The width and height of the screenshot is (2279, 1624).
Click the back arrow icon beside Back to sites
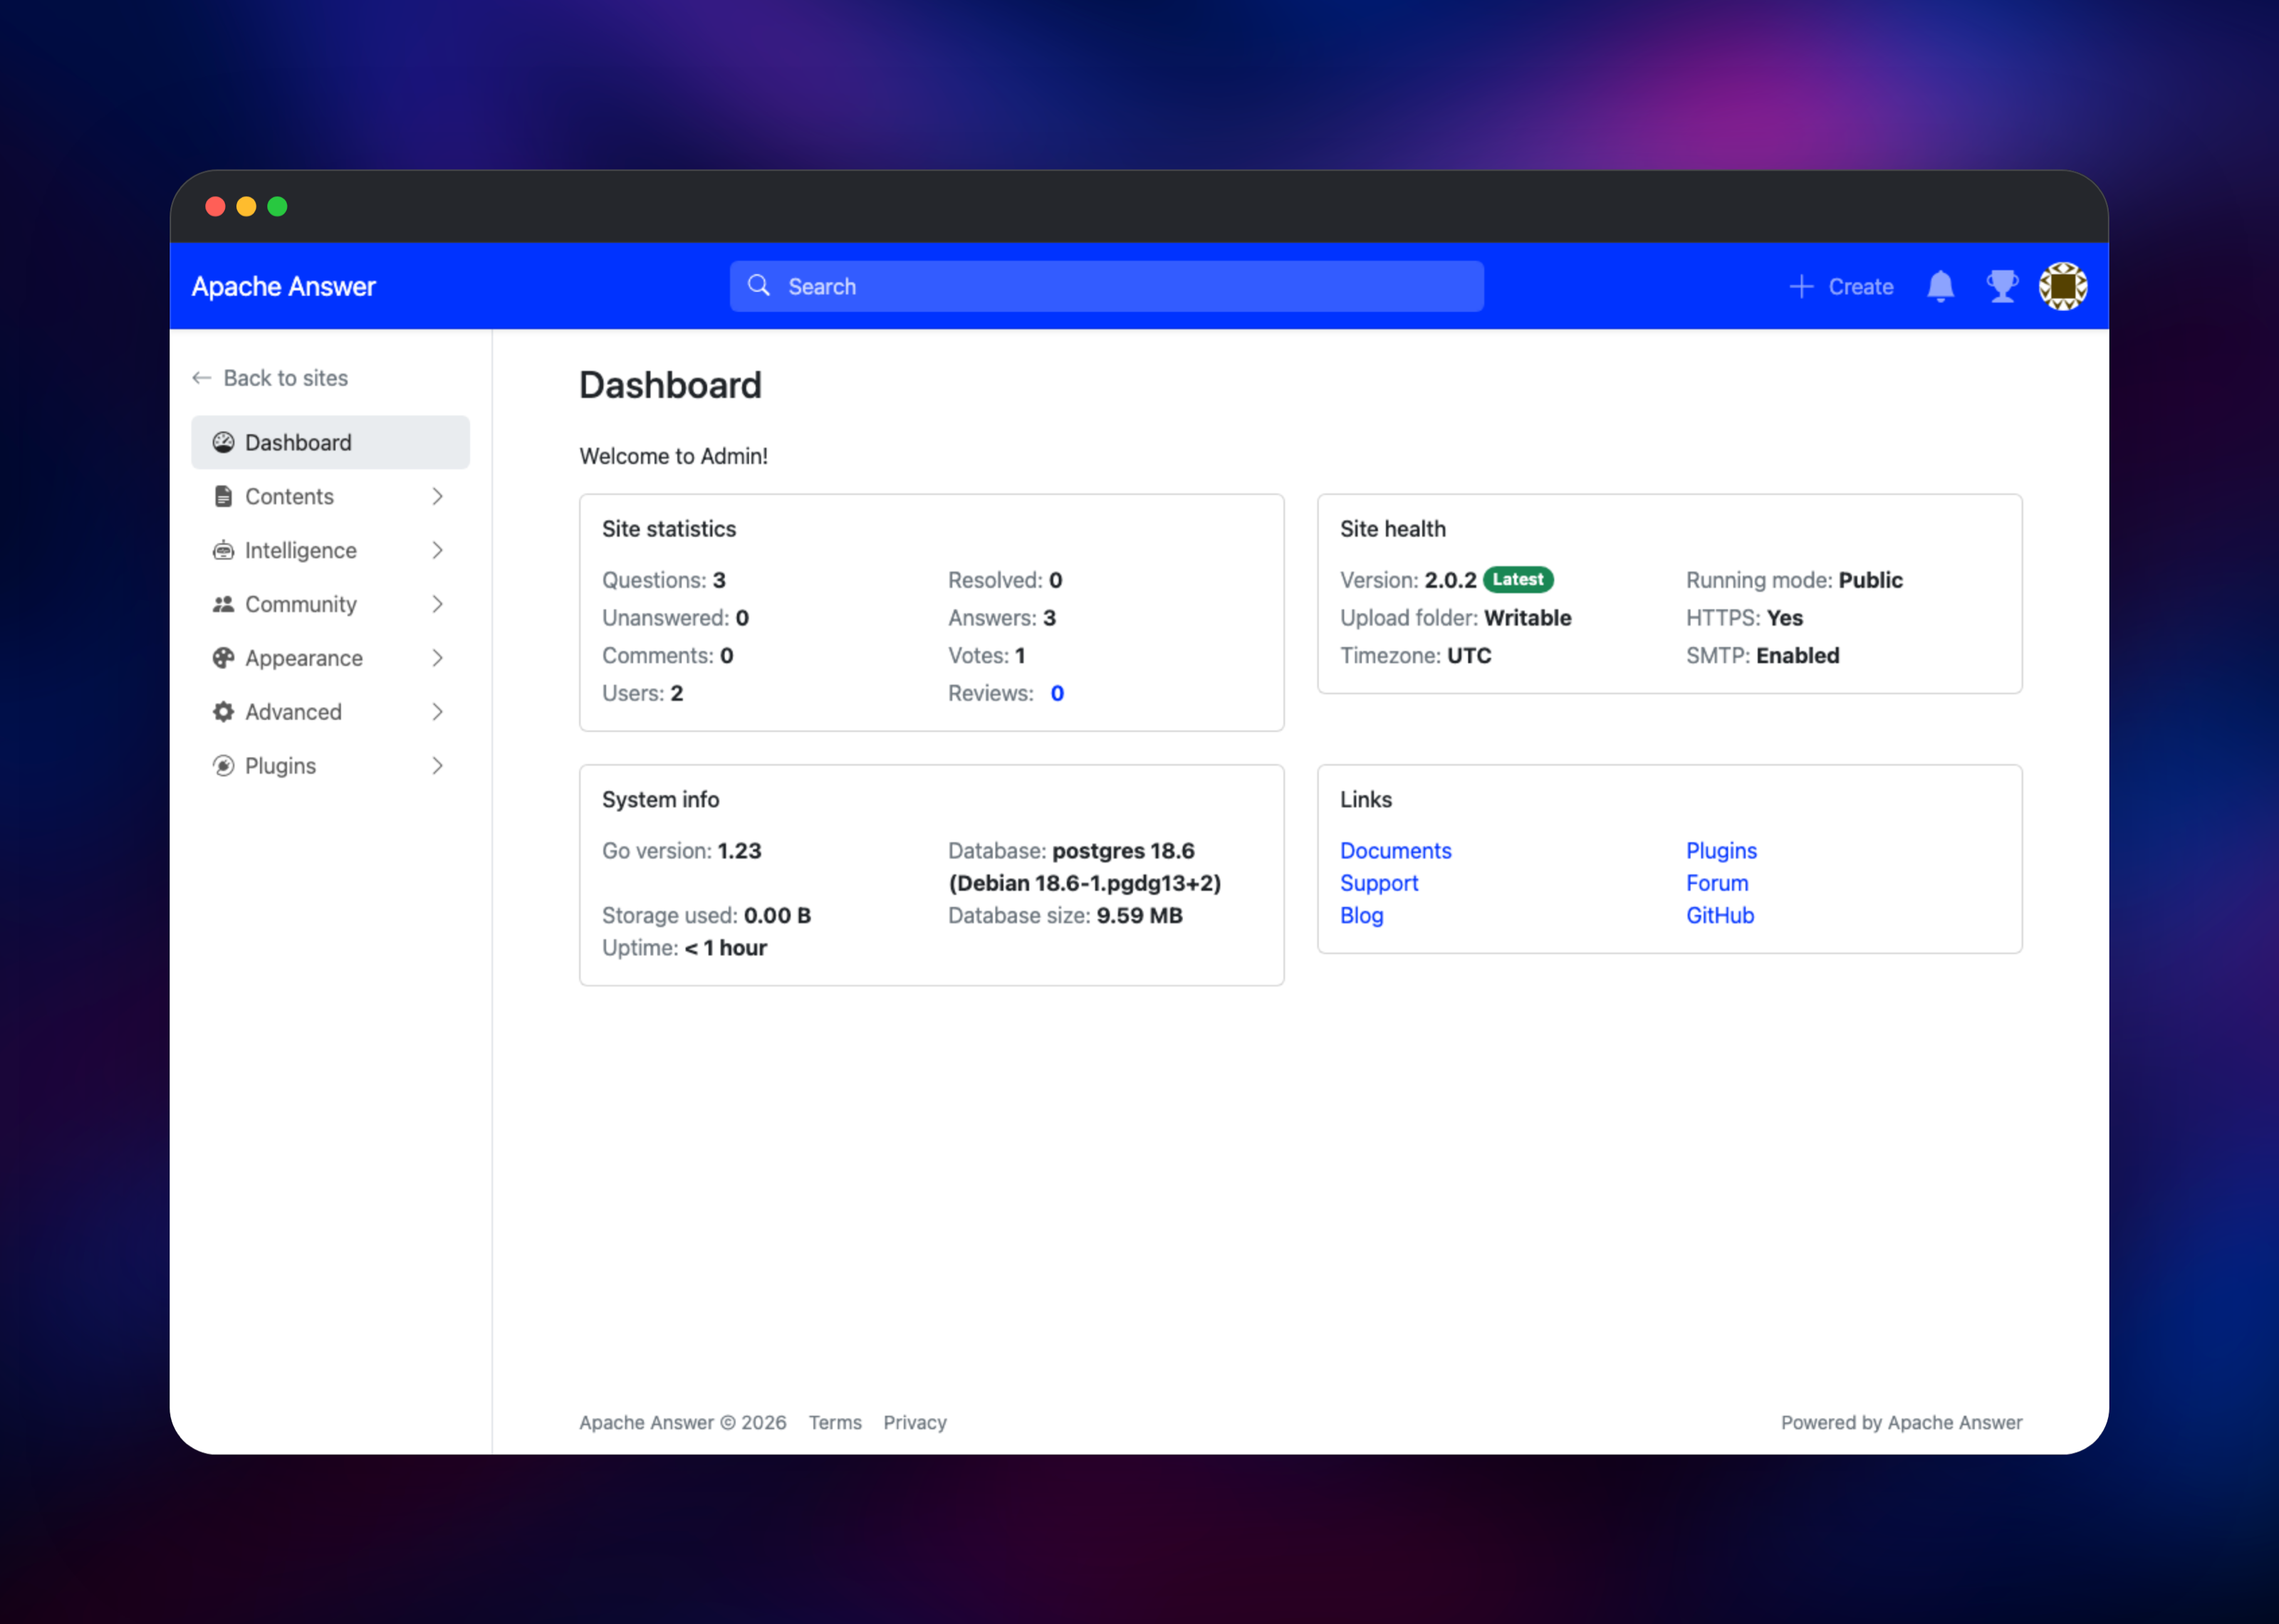[202, 378]
